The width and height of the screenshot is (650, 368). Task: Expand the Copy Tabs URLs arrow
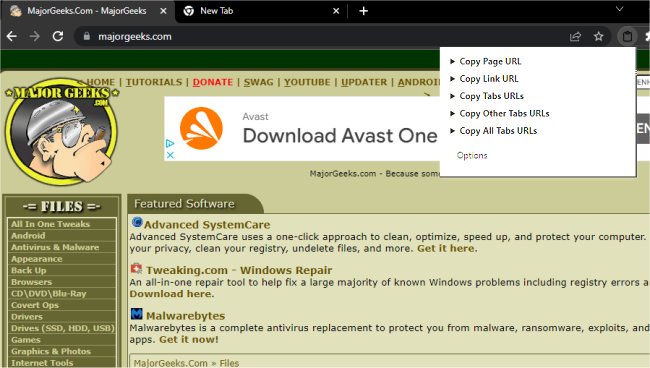(x=452, y=96)
